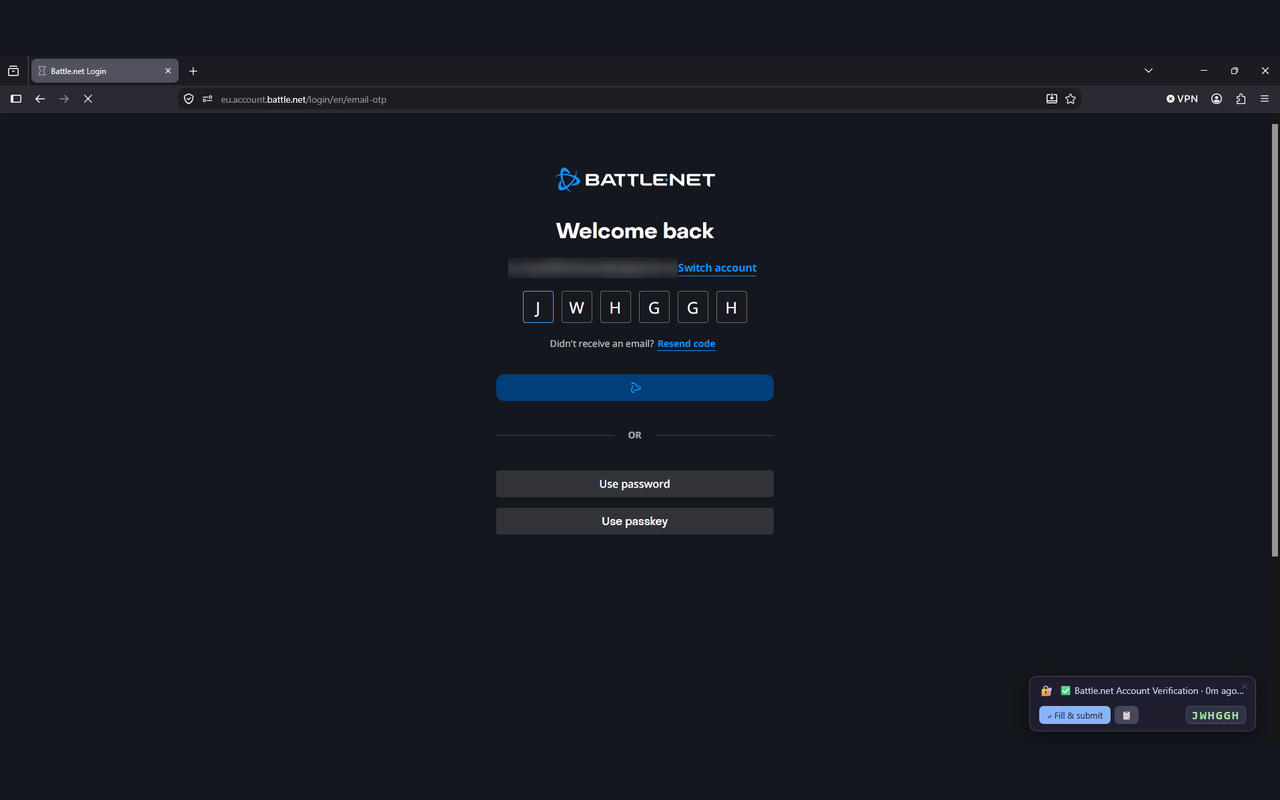Open the extensions puzzle-piece icon

pos(1241,99)
